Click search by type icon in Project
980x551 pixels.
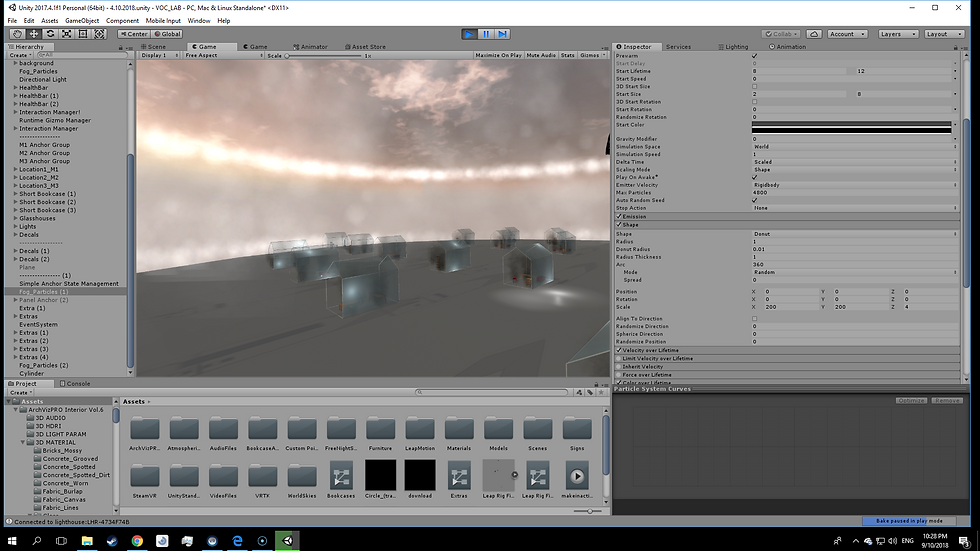579,392
